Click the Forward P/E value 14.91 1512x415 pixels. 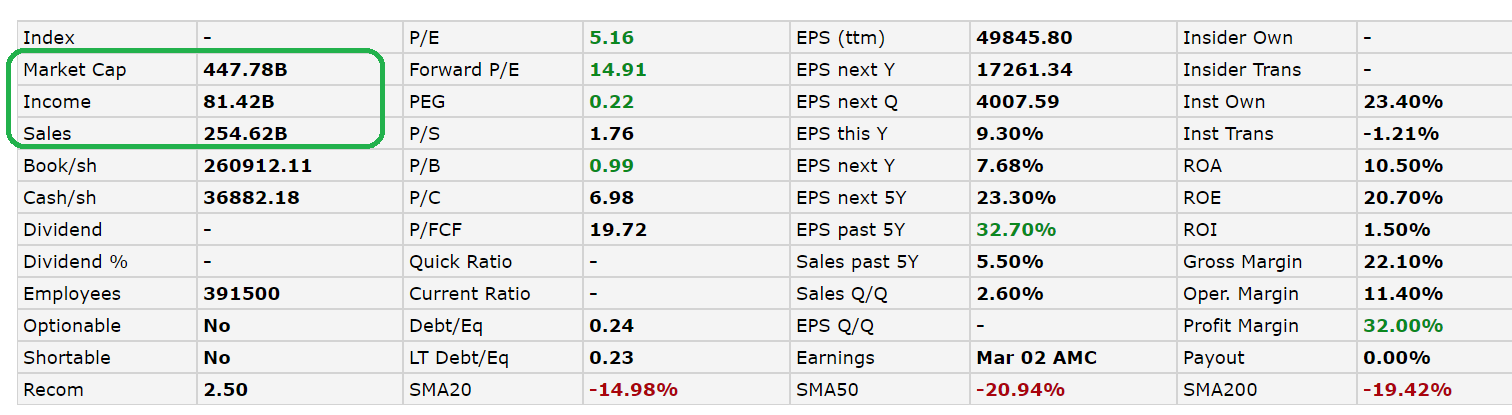coord(617,70)
